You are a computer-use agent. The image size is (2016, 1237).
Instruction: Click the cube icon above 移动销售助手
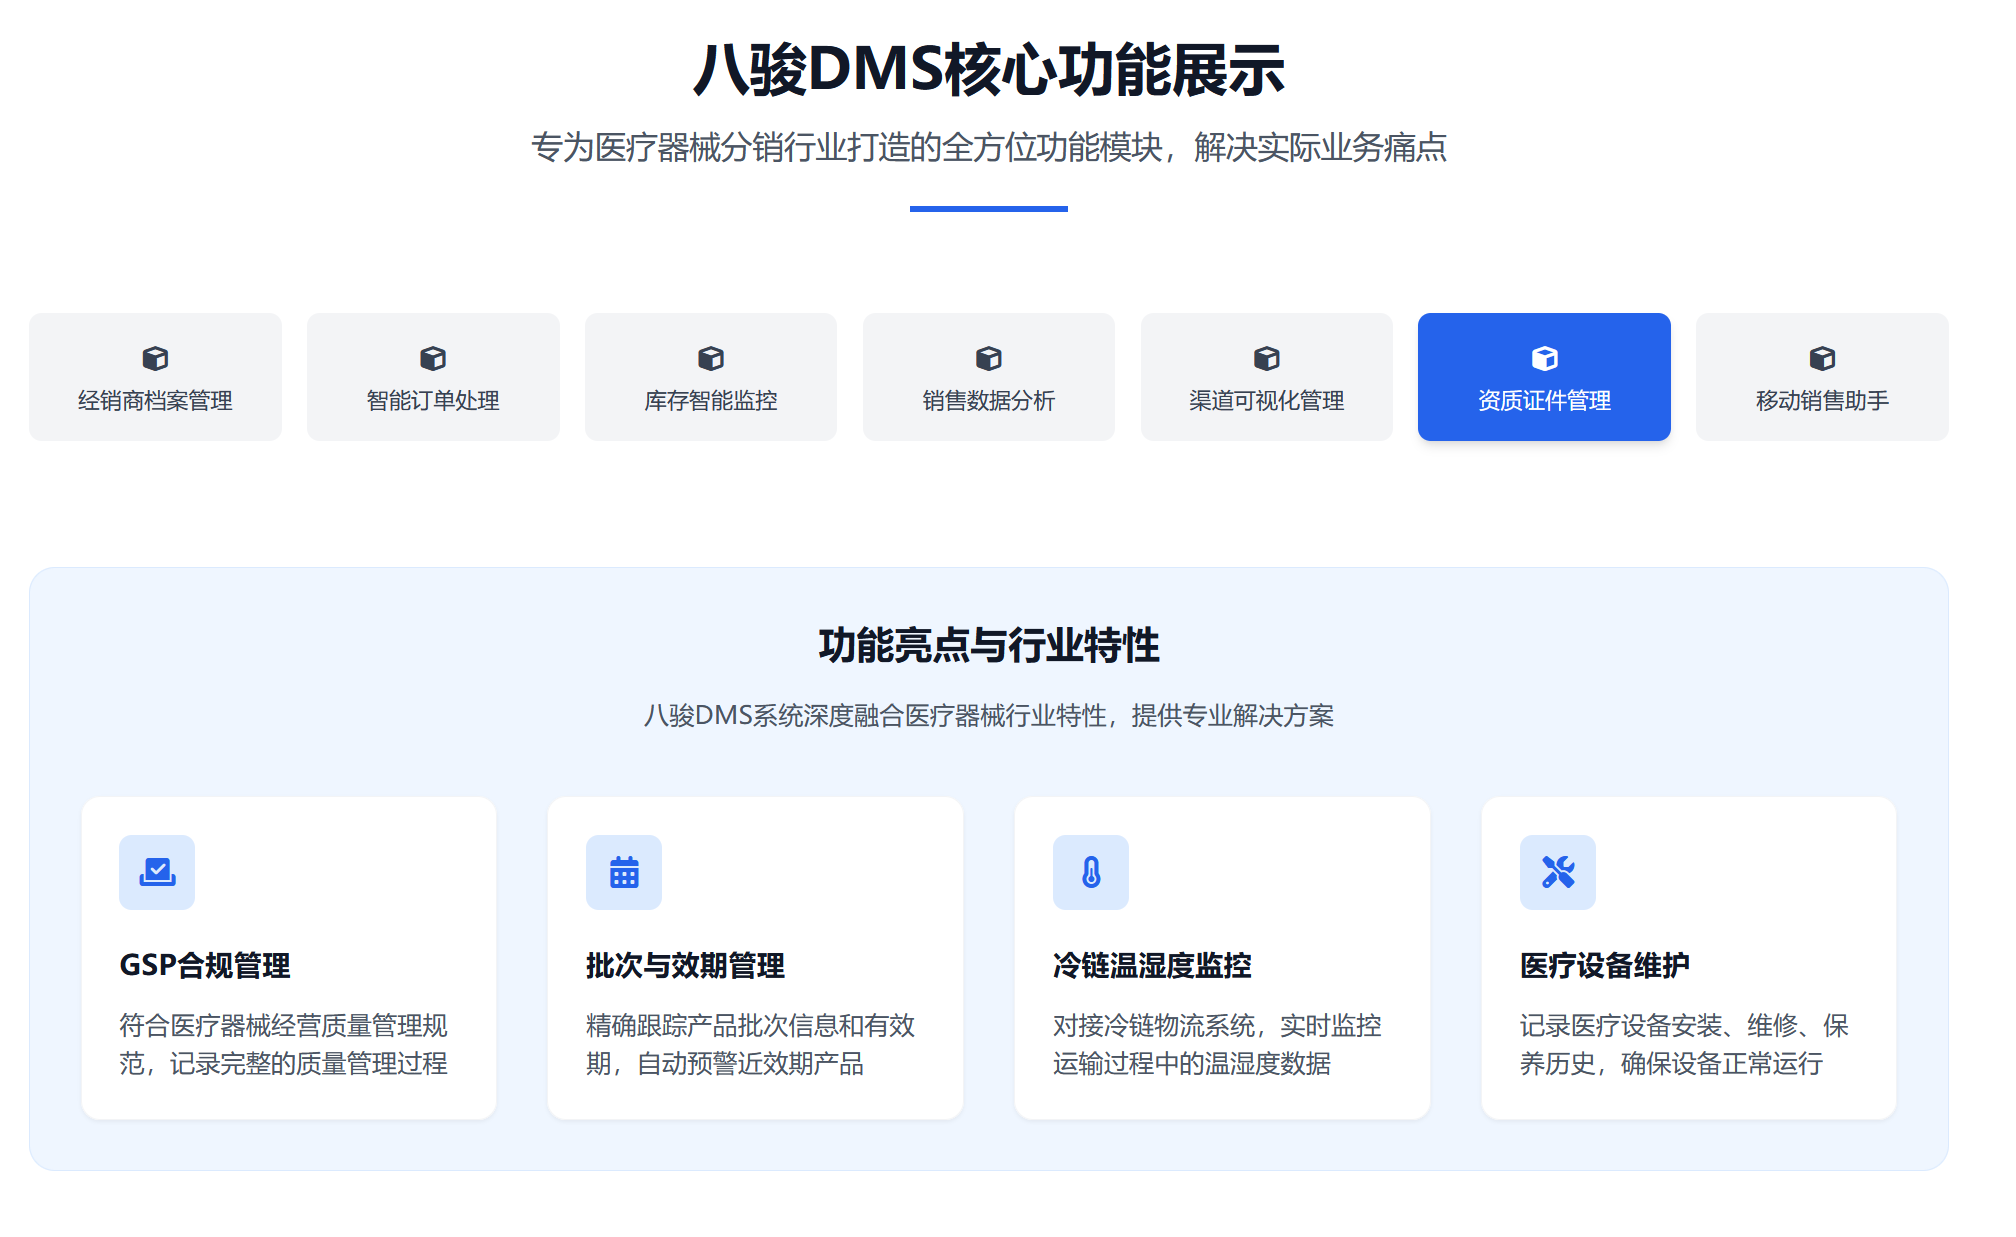(1823, 357)
